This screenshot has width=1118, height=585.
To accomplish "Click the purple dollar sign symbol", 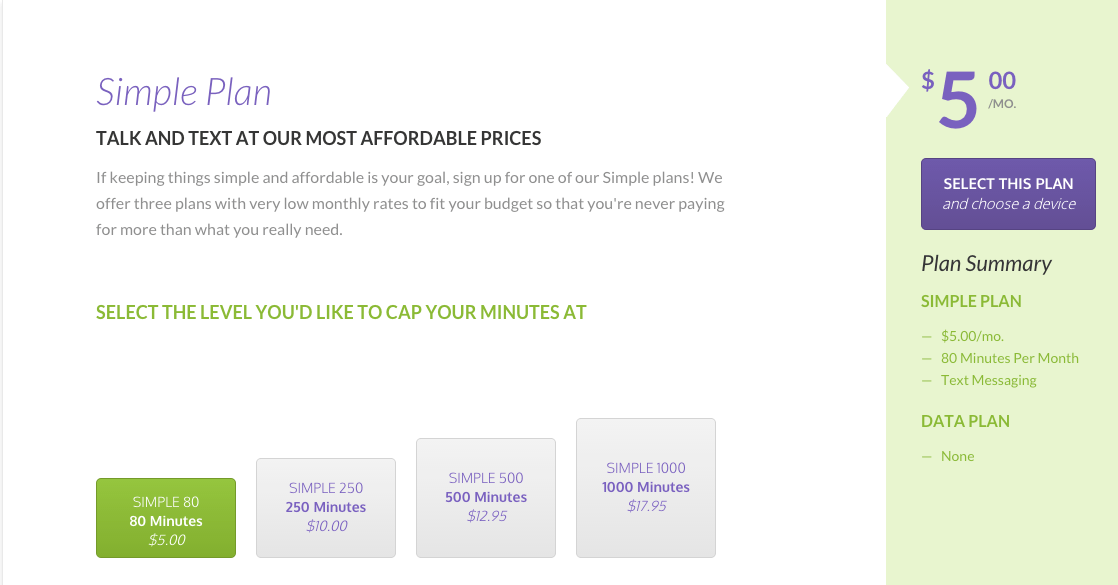I will click(x=928, y=80).
